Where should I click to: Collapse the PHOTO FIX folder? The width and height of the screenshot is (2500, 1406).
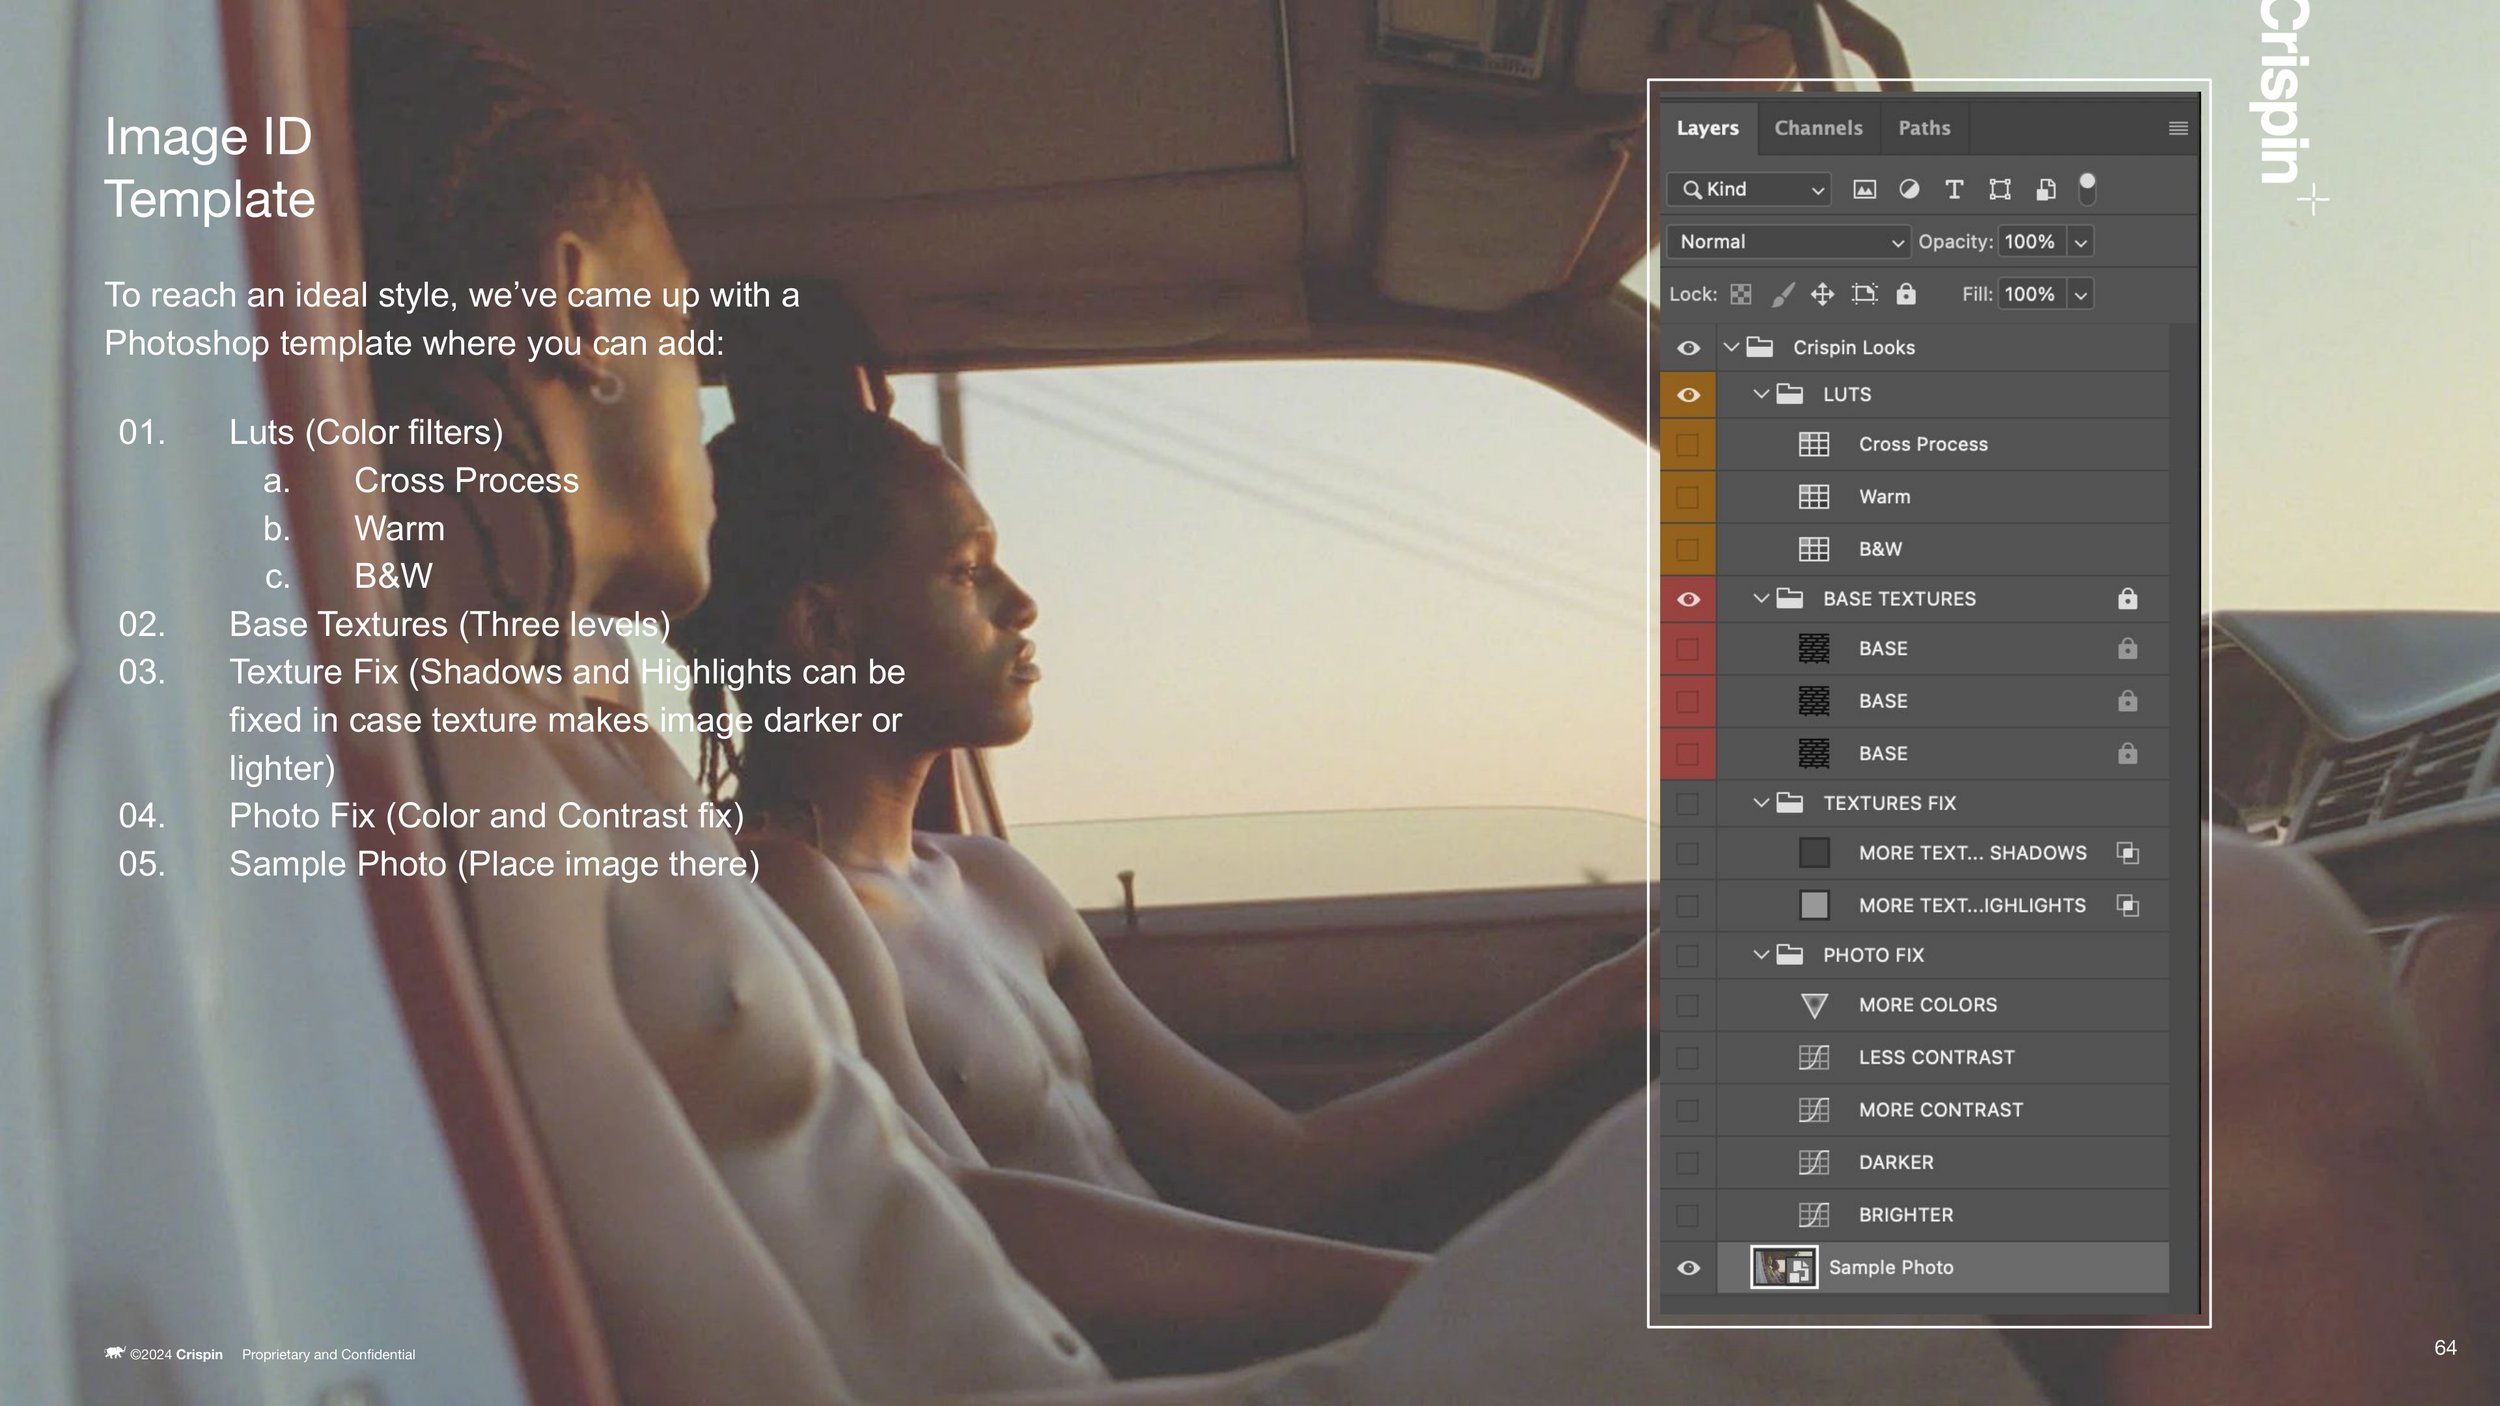point(1761,955)
